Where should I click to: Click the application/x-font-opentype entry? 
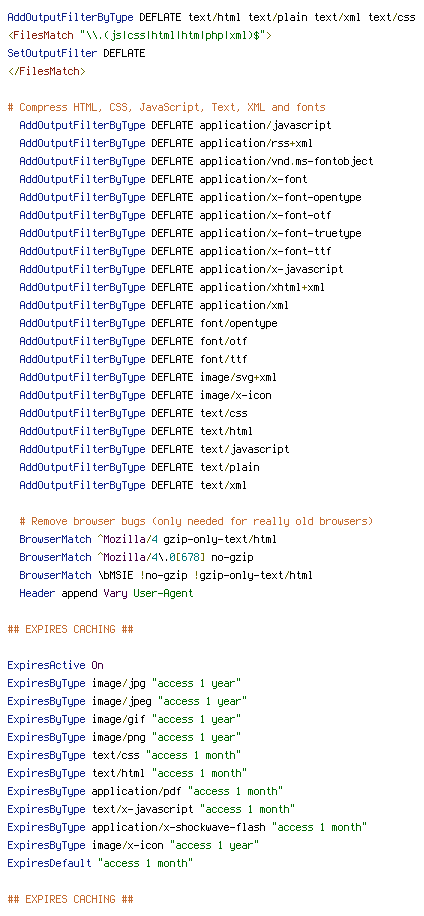[x=280, y=197]
